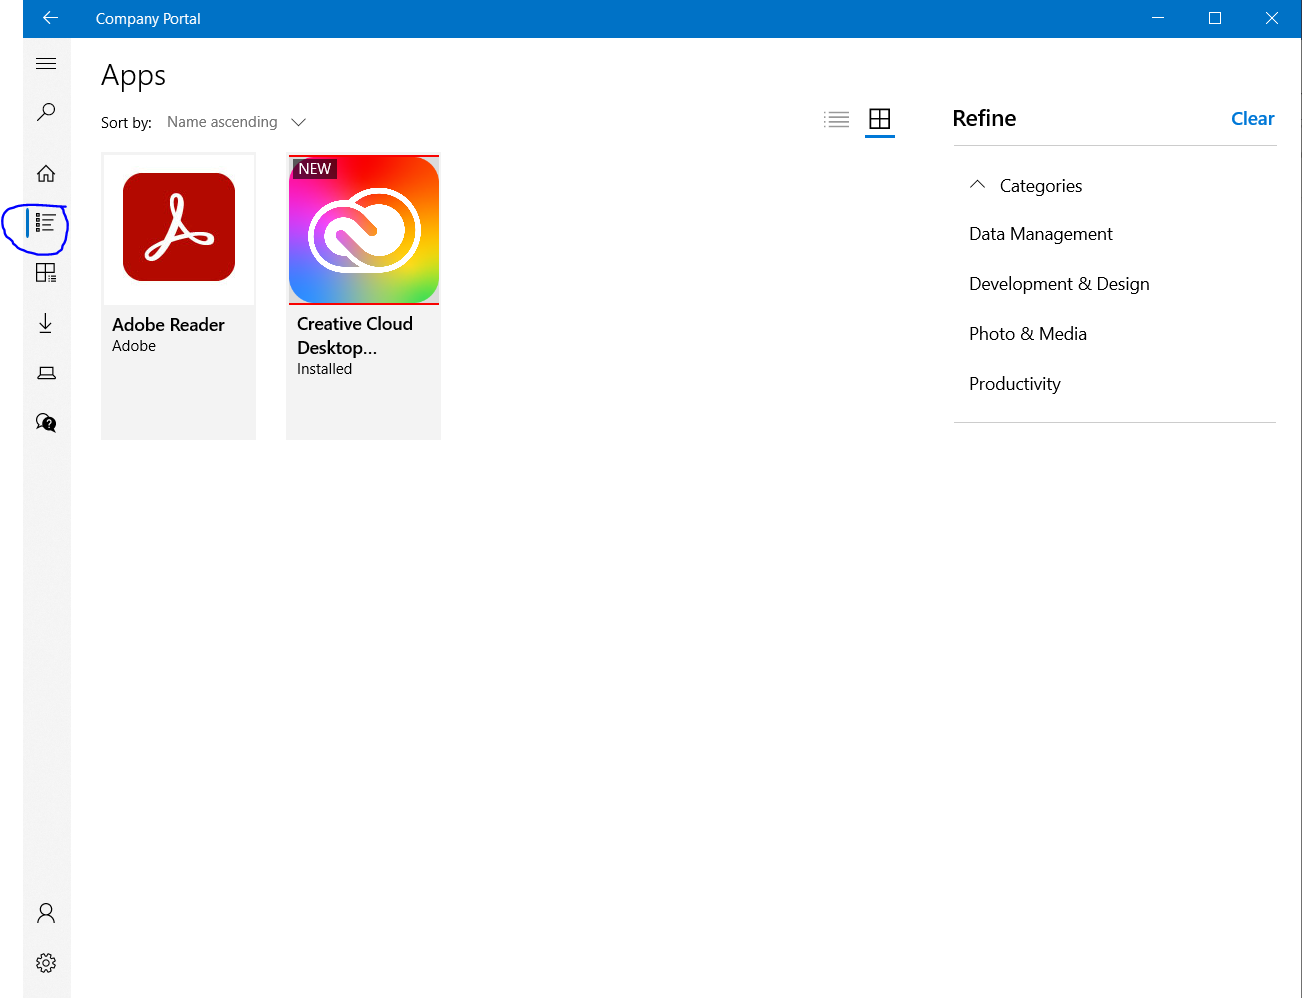Open Downloads & updates sidebar icon
The height and width of the screenshot is (998, 1302).
(46, 323)
